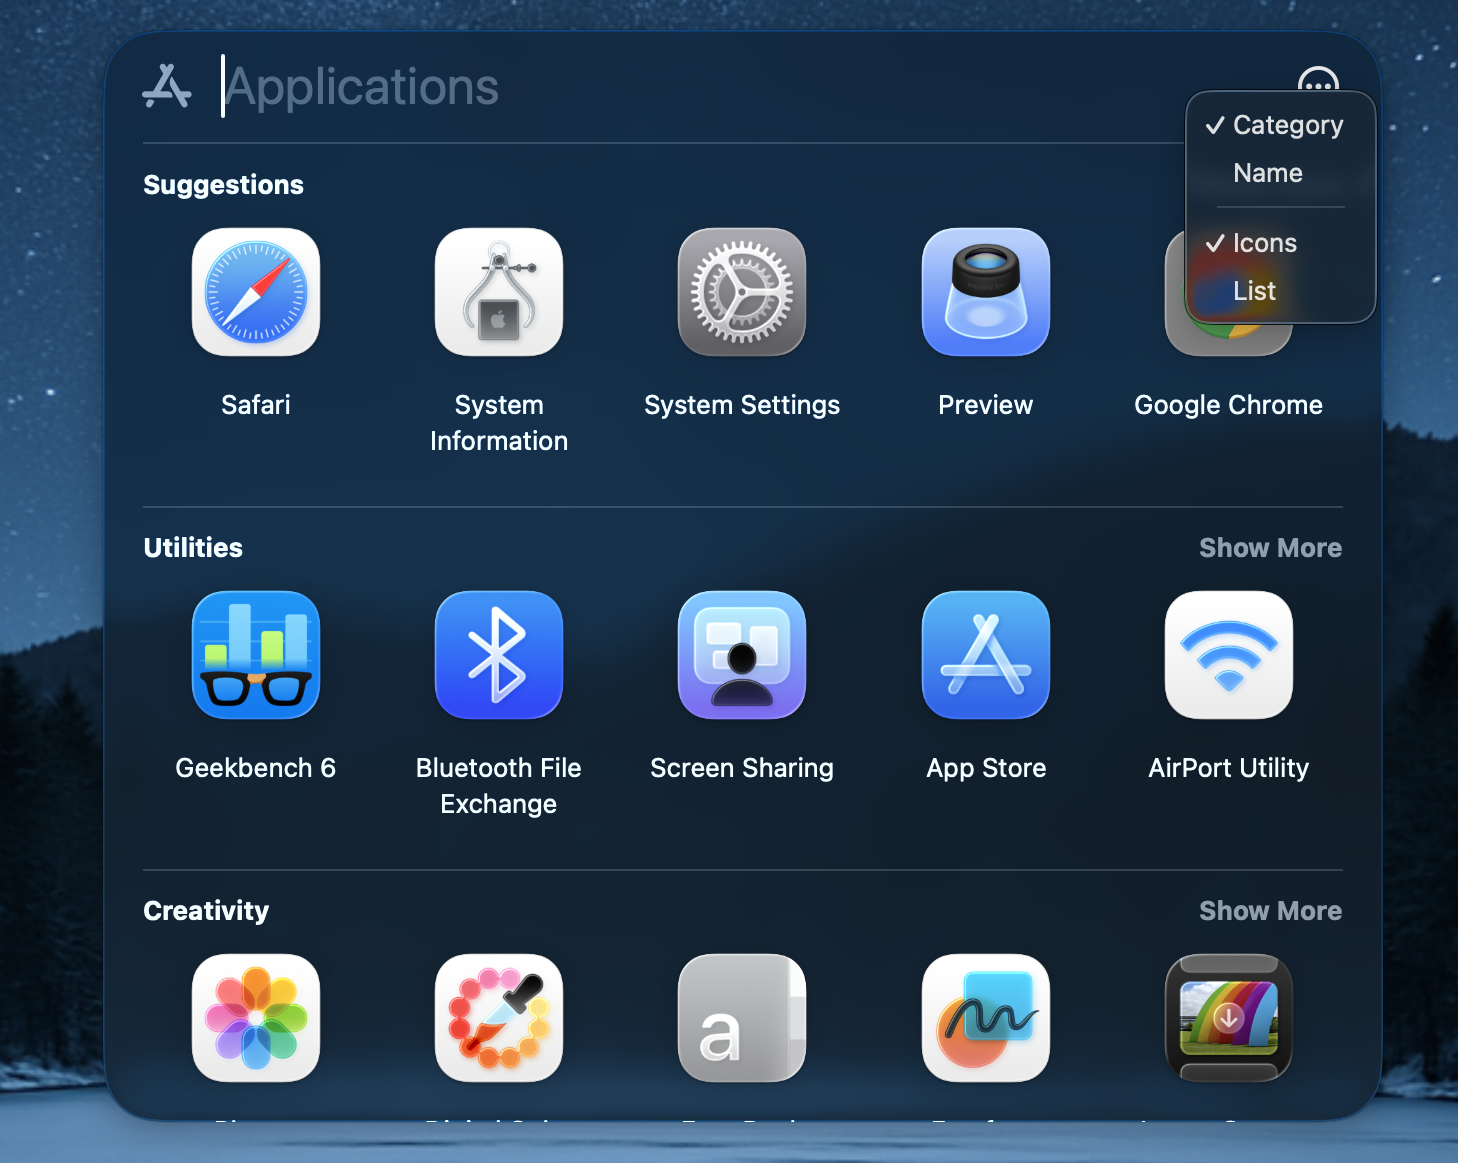Launch the App Store
Image resolution: width=1458 pixels, height=1163 pixels.
(x=985, y=655)
